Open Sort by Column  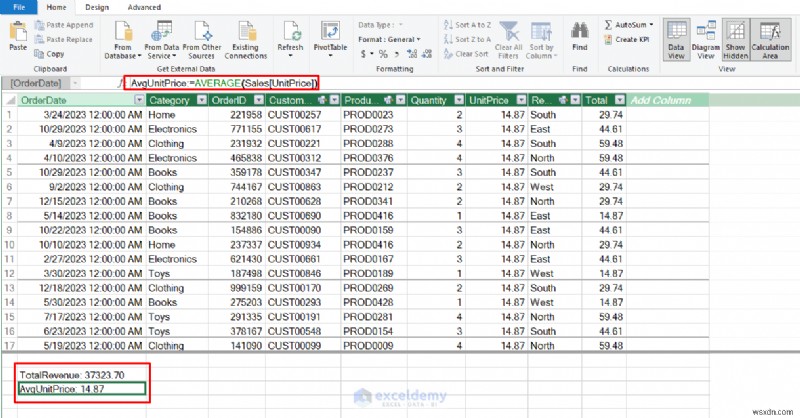[x=541, y=40]
